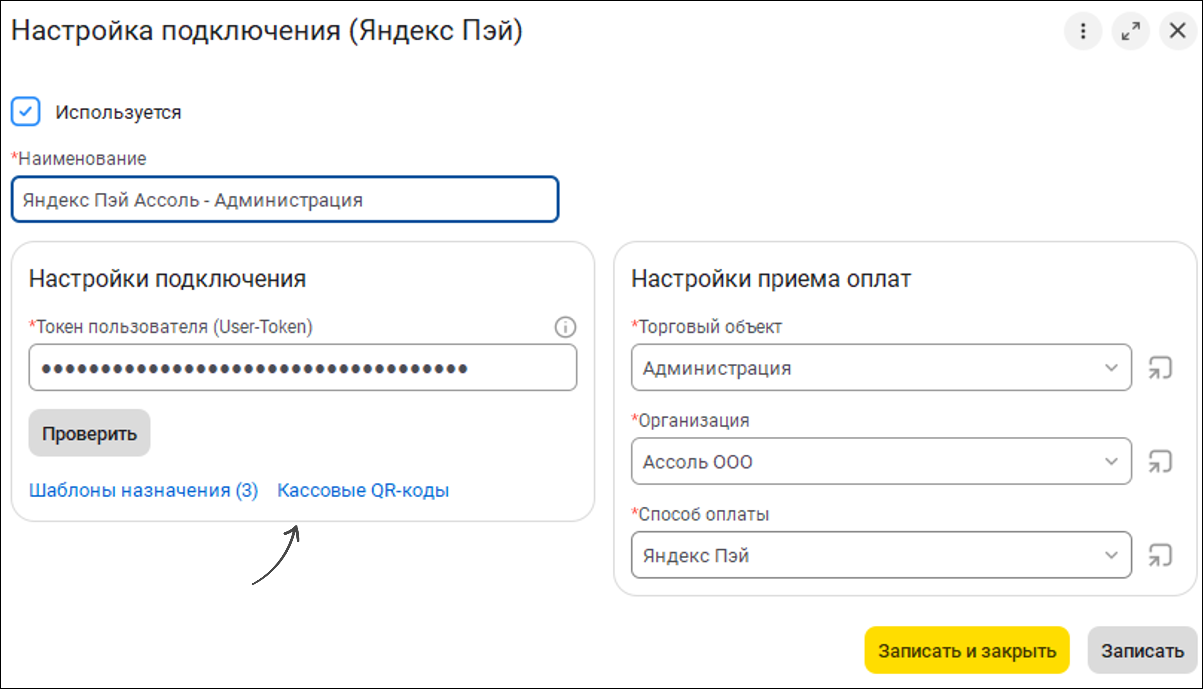This screenshot has width=1203, height=689.
Task: Expand the Организация dropdown arrow
Action: click(1111, 462)
